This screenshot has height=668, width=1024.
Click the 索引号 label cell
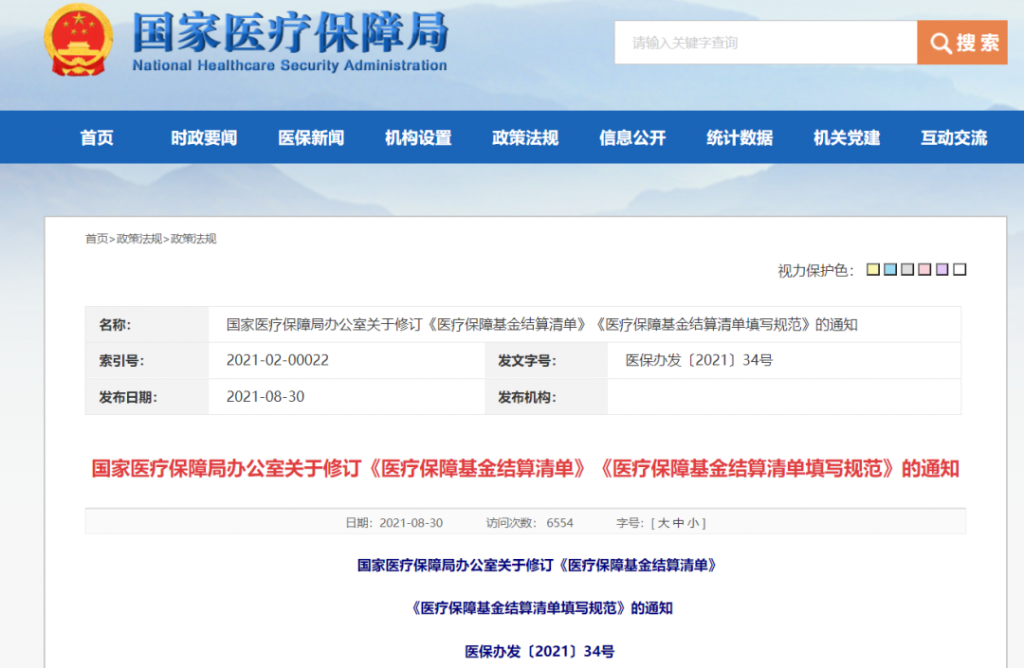tap(147, 360)
